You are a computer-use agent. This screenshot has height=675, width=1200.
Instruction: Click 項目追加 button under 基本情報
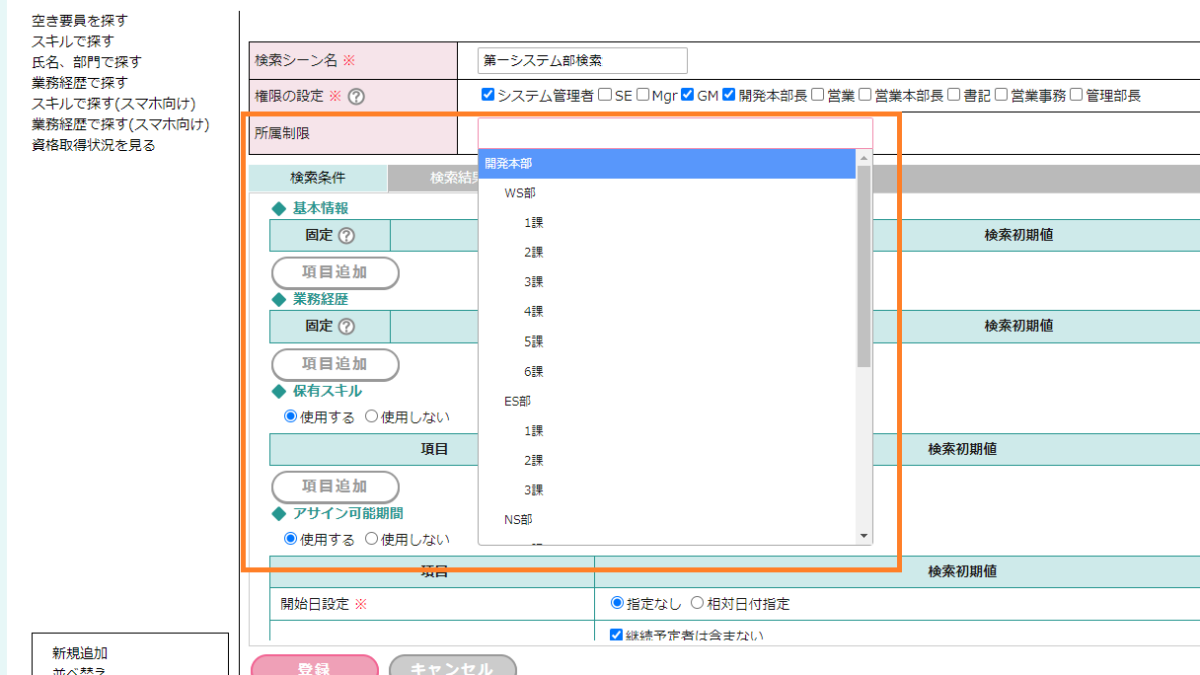tap(335, 272)
